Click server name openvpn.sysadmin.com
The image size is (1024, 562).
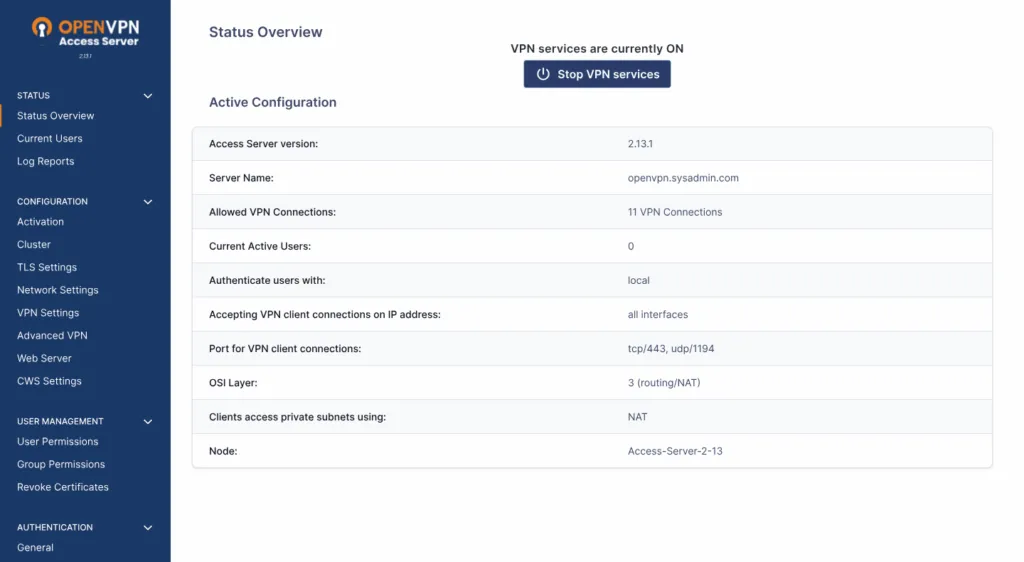(x=683, y=178)
